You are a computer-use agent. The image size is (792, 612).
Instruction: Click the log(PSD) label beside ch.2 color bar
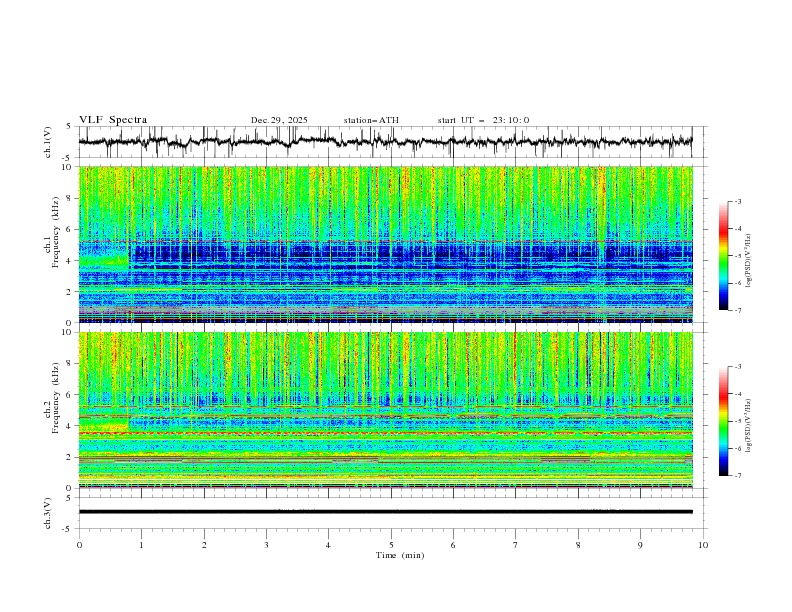(748, 426)
